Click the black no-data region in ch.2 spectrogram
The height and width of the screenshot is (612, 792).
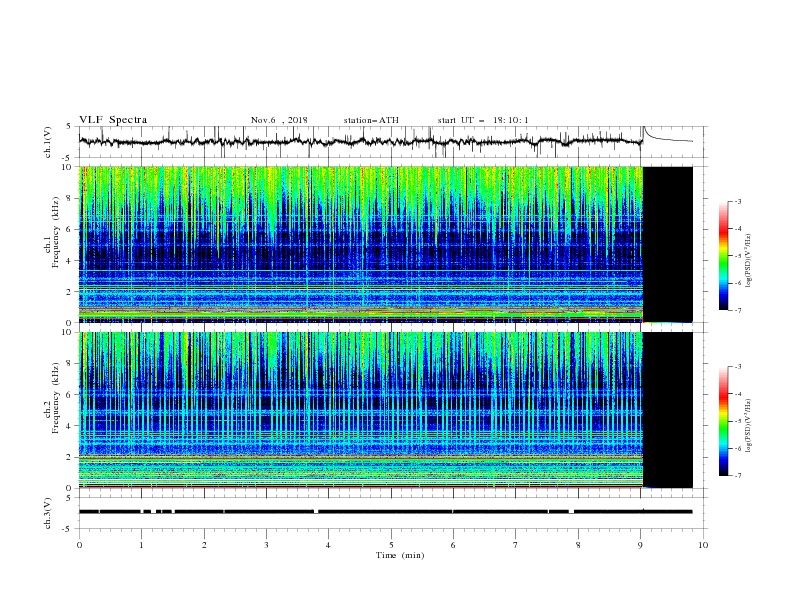[x=667, y=410]
